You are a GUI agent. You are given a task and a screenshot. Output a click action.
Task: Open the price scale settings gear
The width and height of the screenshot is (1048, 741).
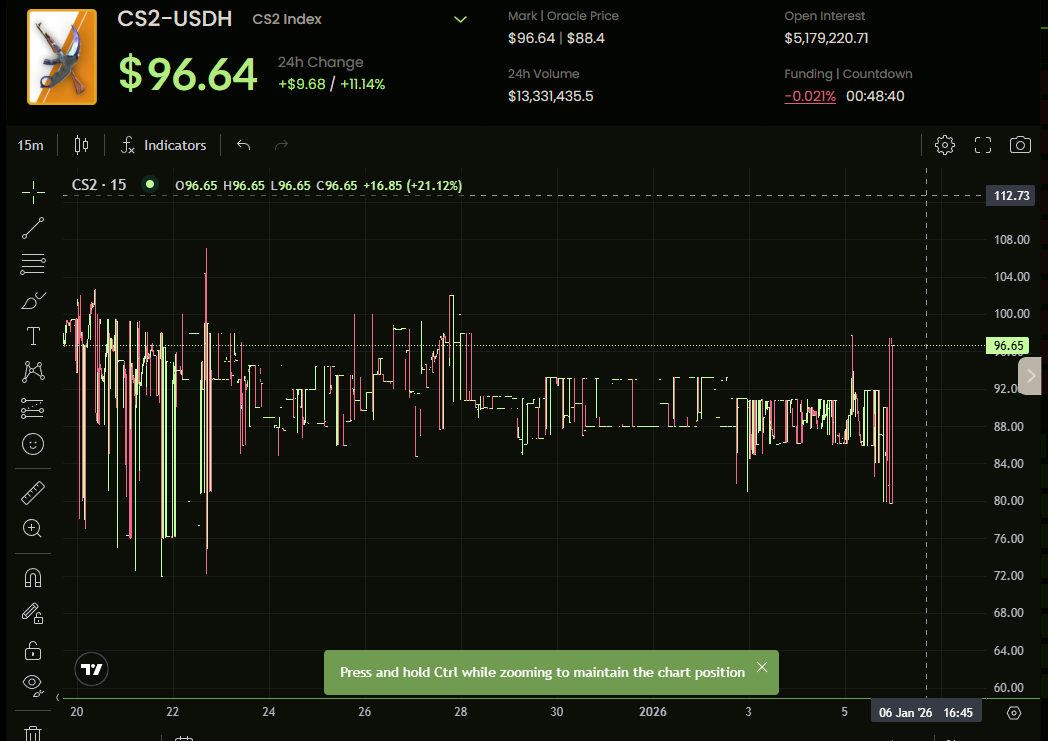(x=1014, y=713)
